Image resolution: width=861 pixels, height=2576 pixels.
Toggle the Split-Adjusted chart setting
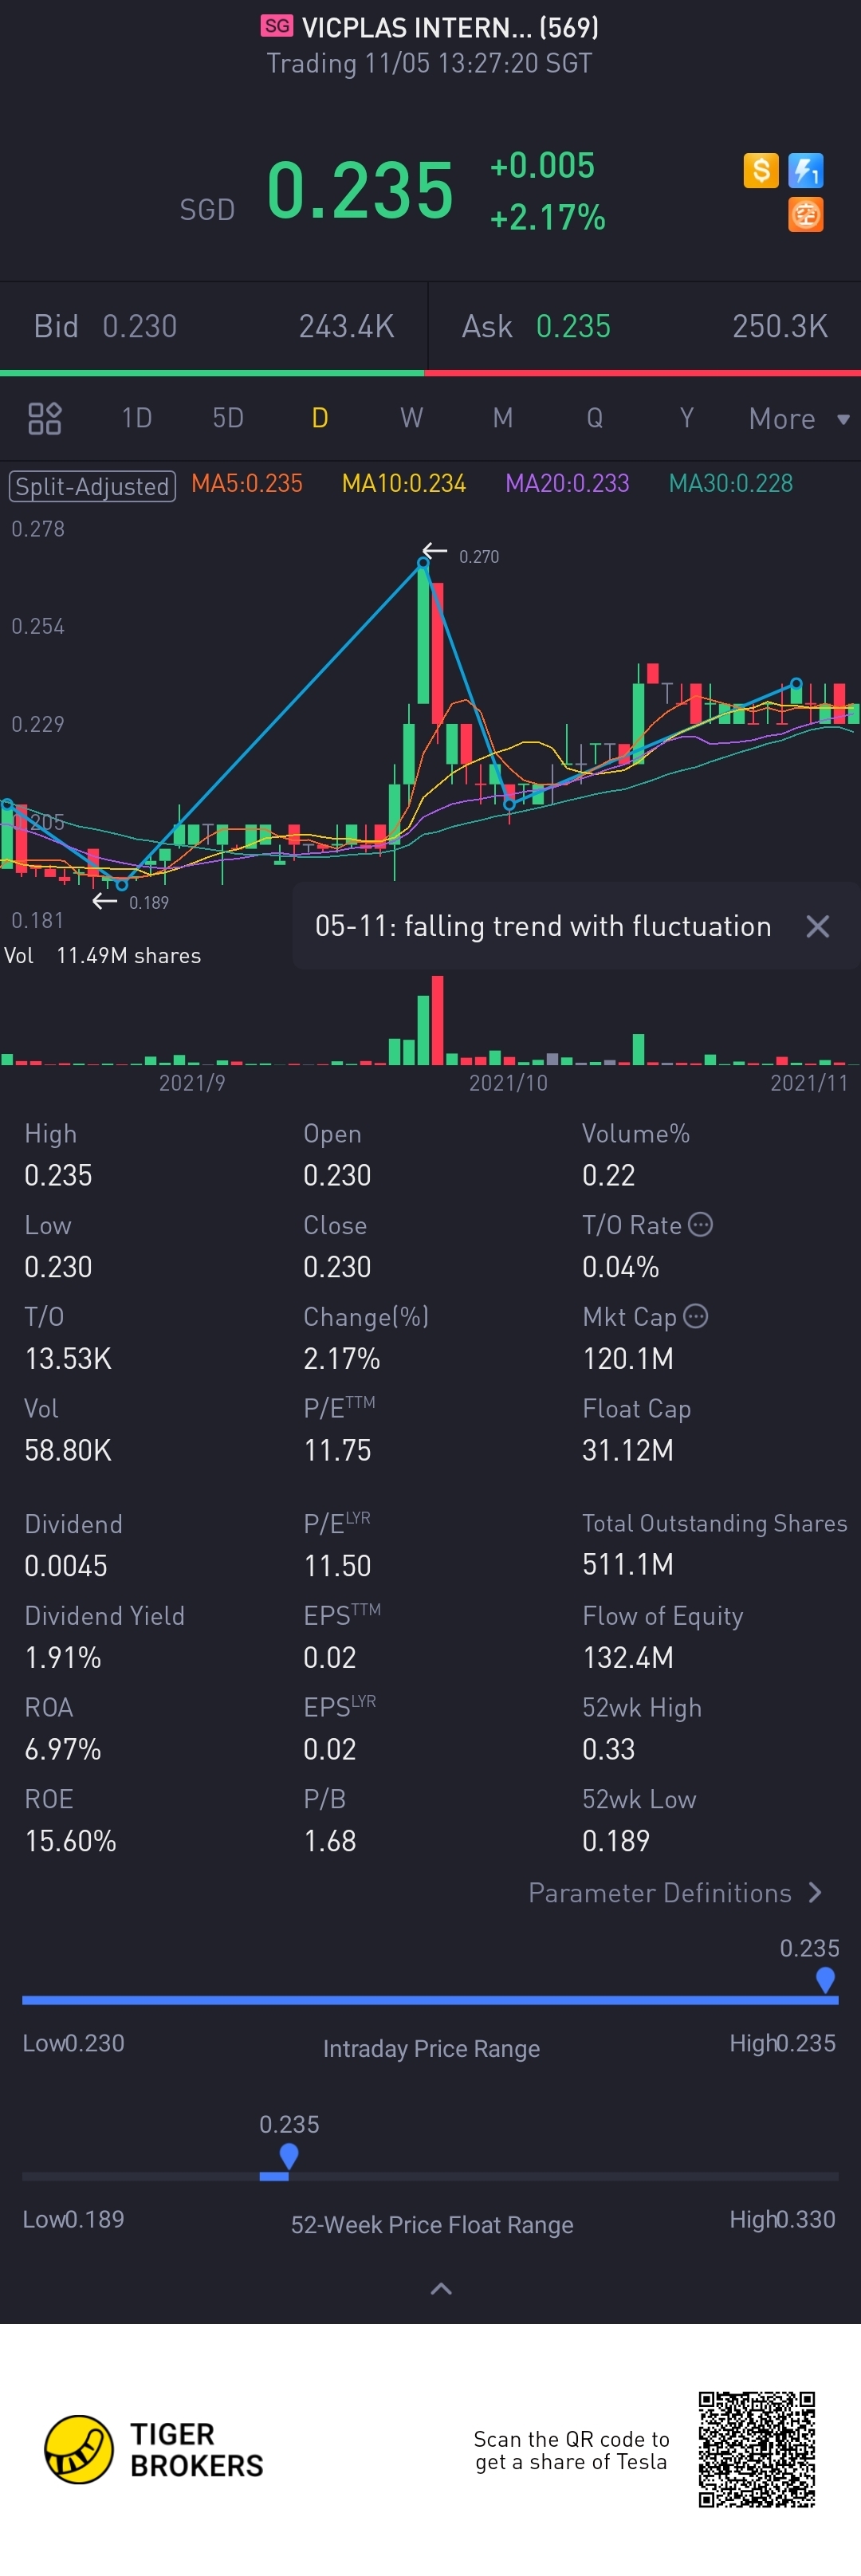point(92,486)
